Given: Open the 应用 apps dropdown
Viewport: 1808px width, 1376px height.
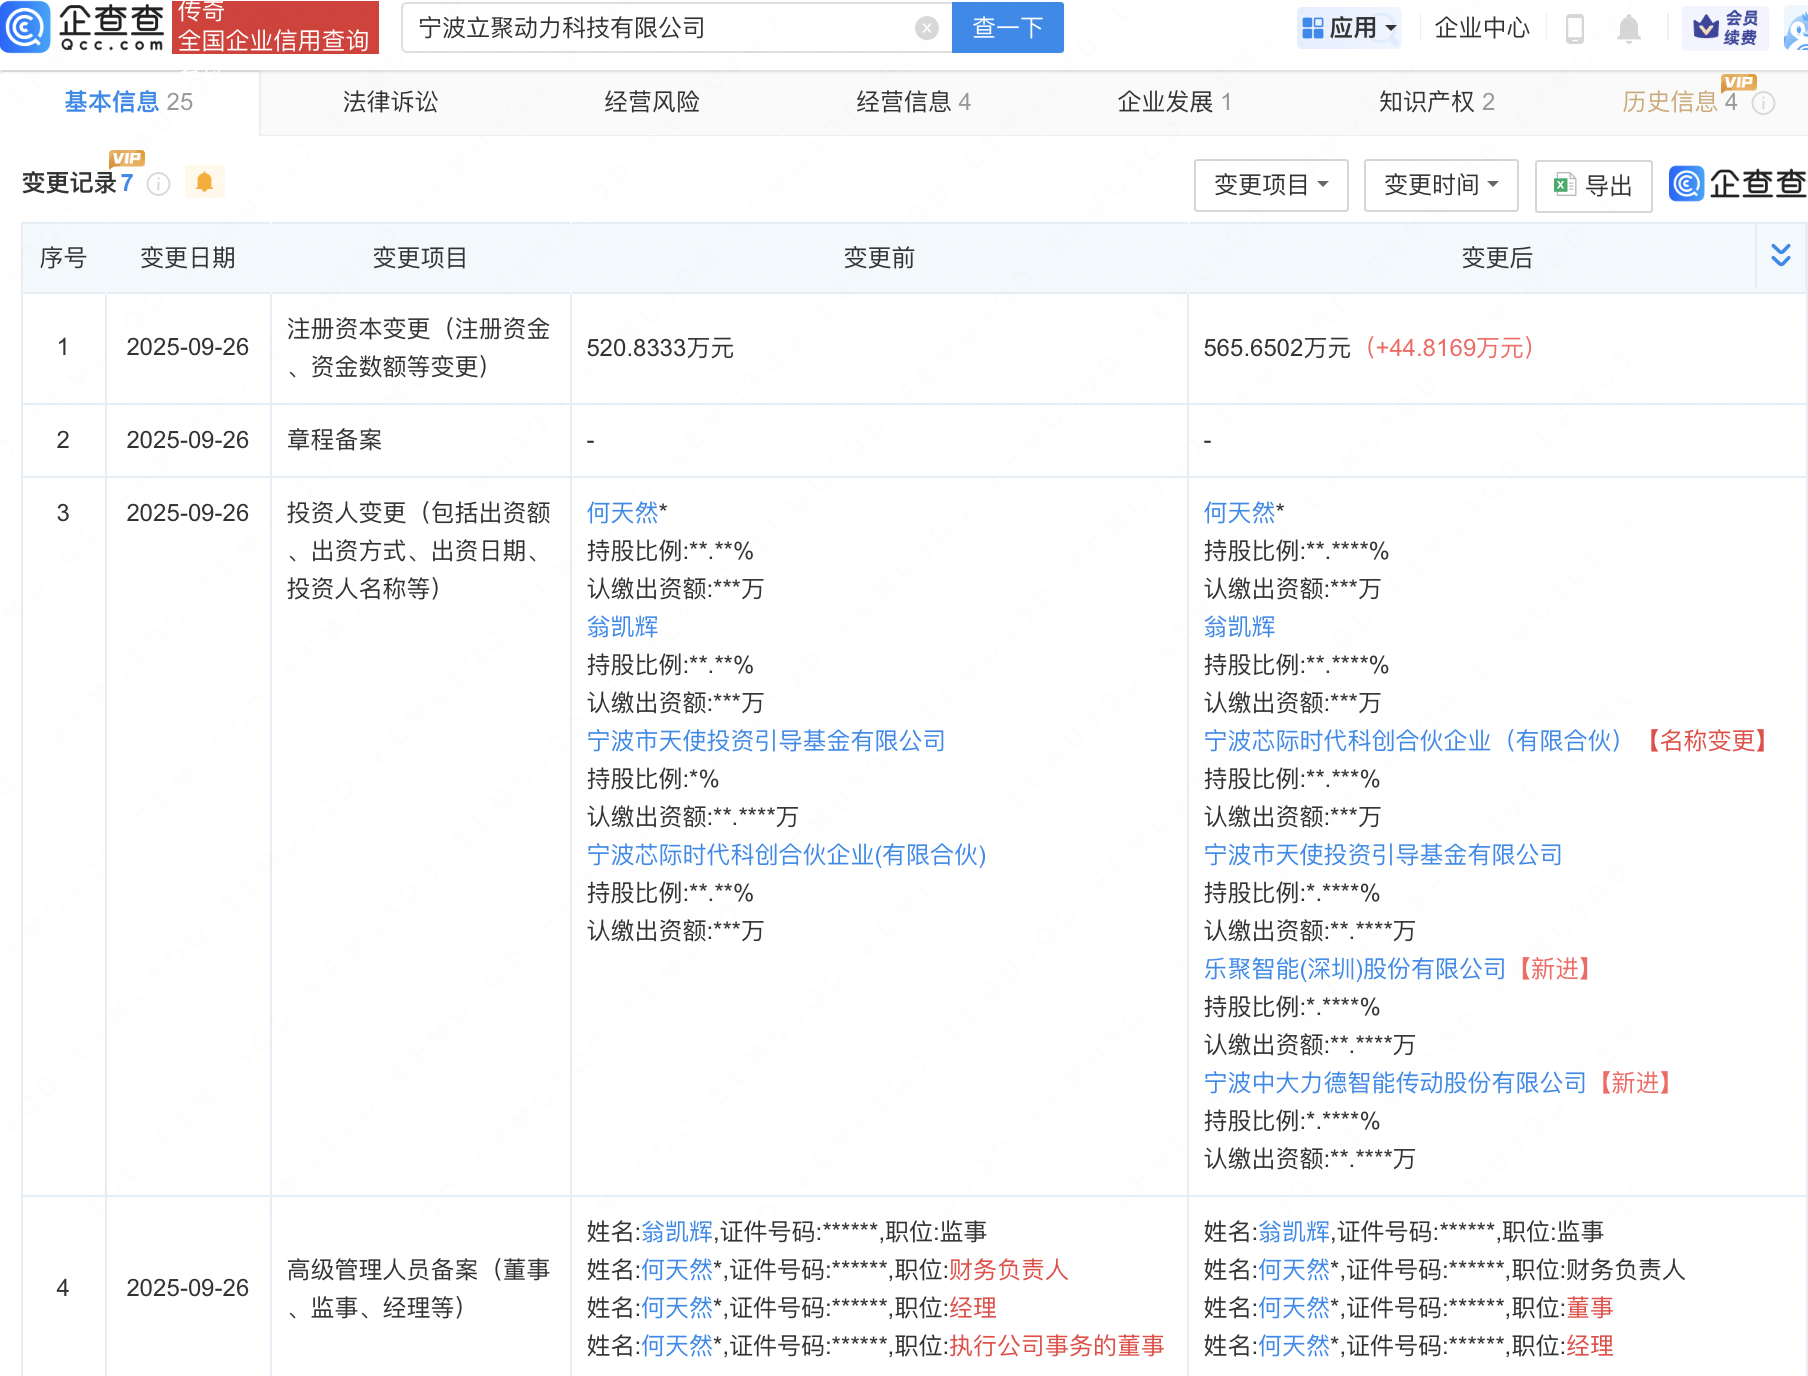Looking at the screenshot, I should click(x=1349, y=28).
